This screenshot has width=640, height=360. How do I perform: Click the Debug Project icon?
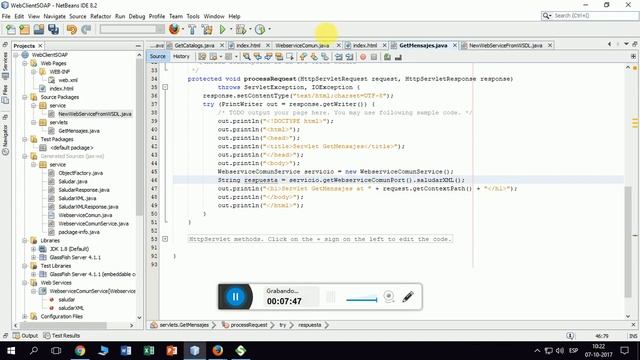pyautogui.click(x=241, y=29)
